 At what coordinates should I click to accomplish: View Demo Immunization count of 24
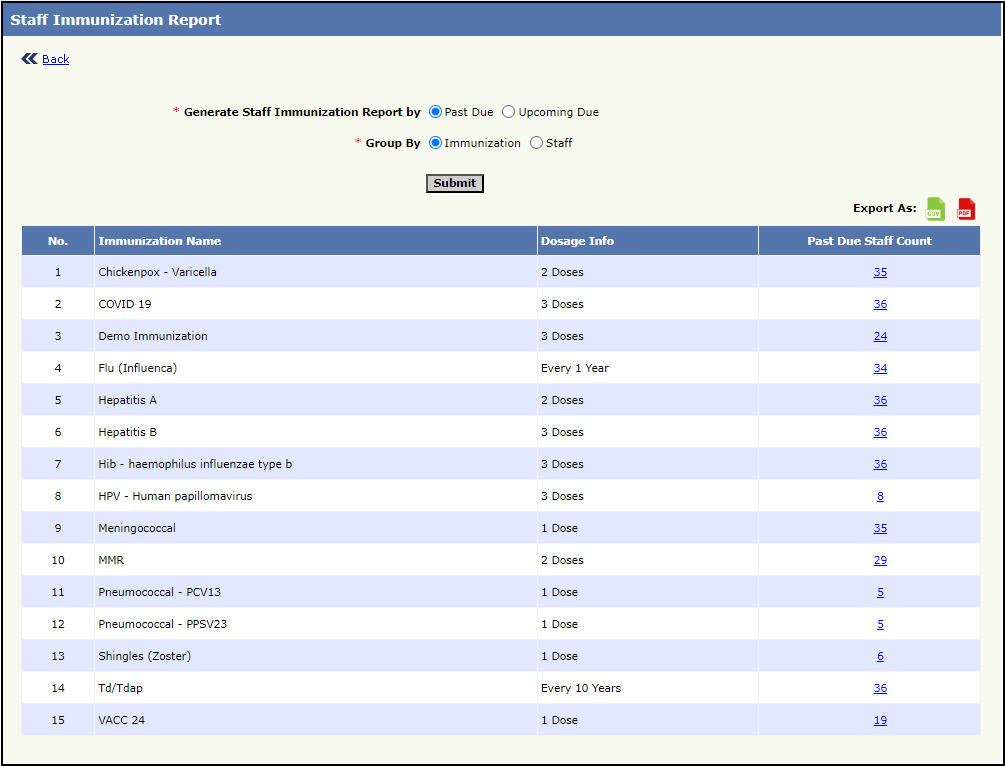[x=880, y=336]
